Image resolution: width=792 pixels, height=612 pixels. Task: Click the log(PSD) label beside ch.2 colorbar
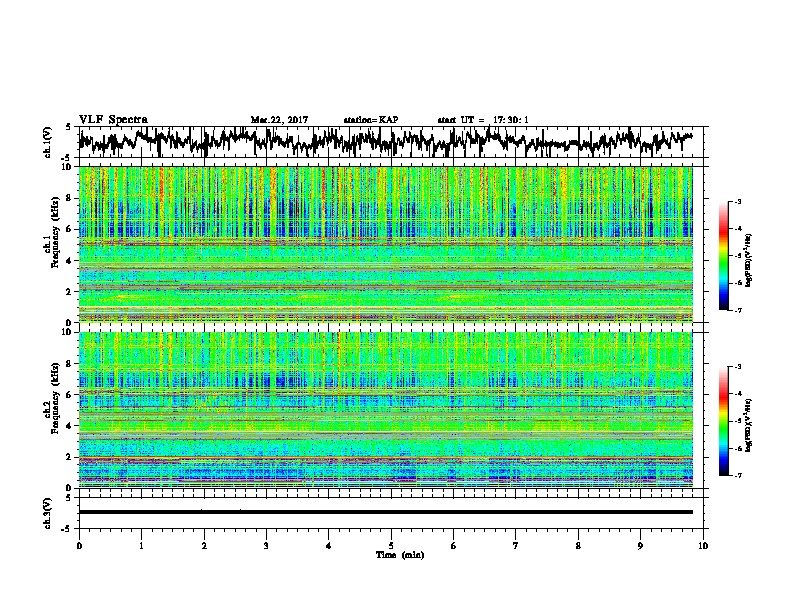pos(749,426)
